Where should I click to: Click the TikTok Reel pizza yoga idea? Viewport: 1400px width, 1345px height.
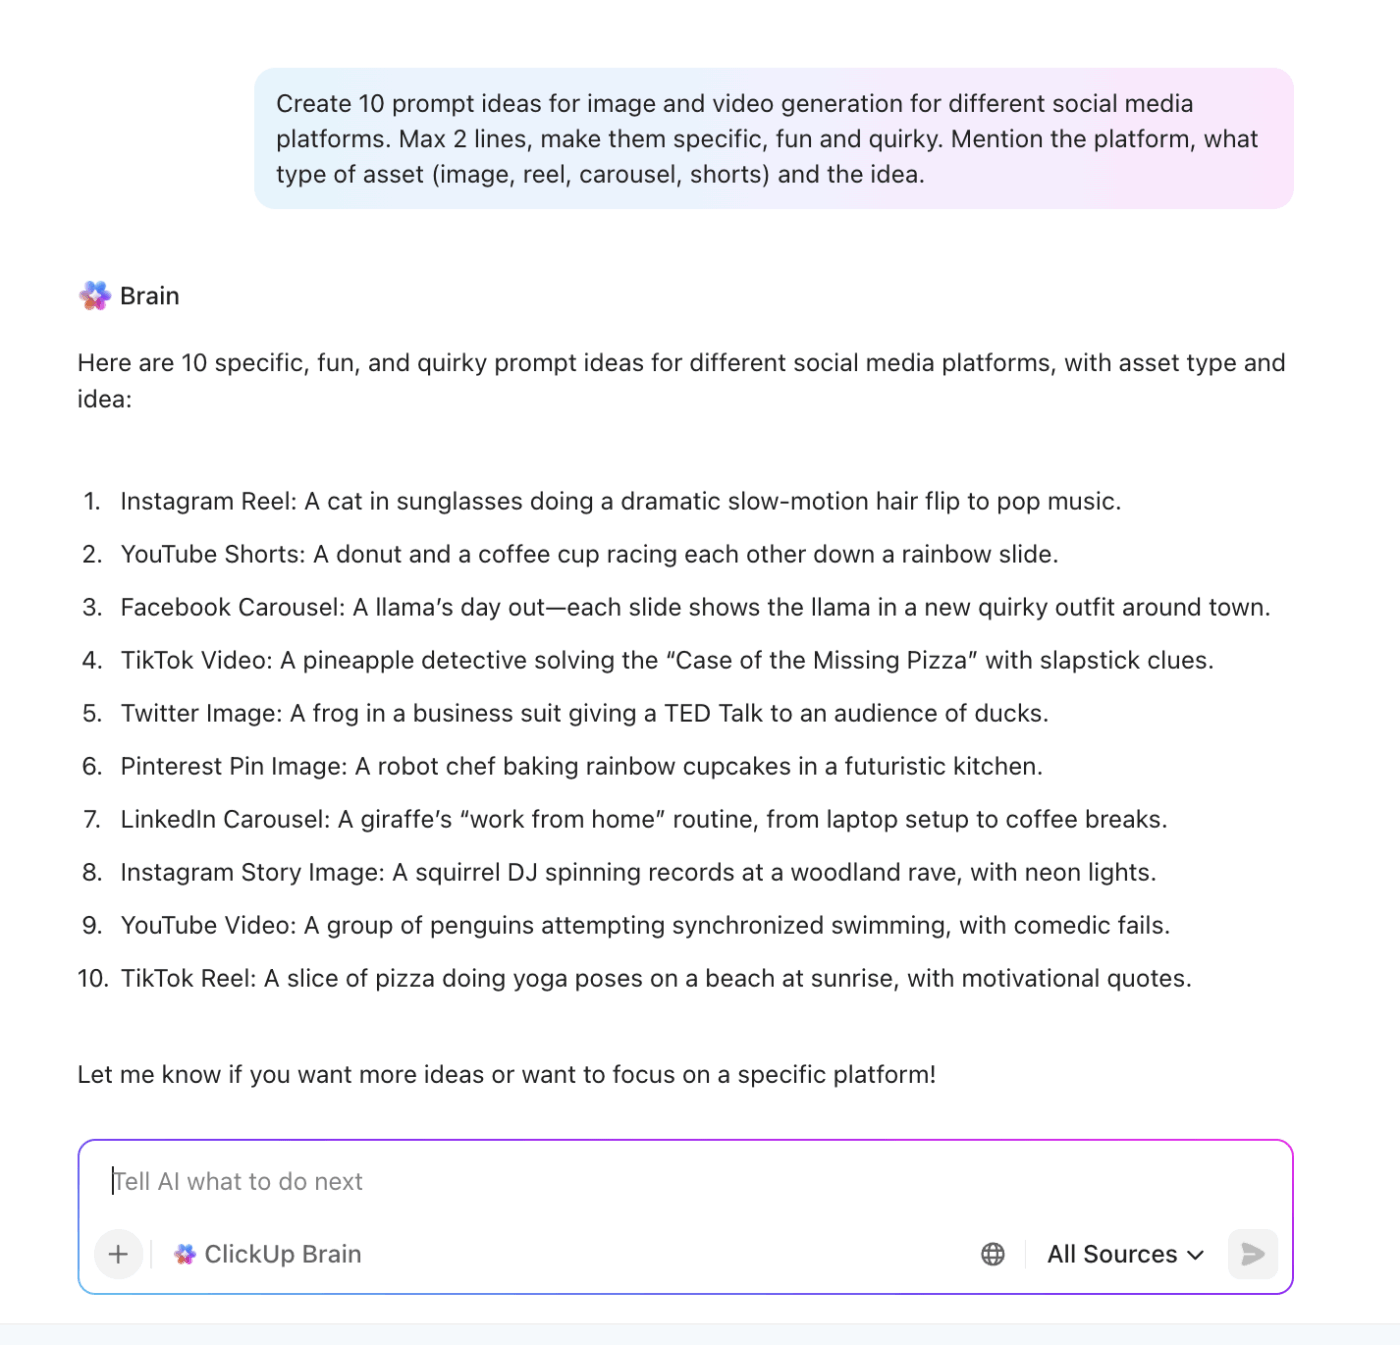click(x=655, y=978)
